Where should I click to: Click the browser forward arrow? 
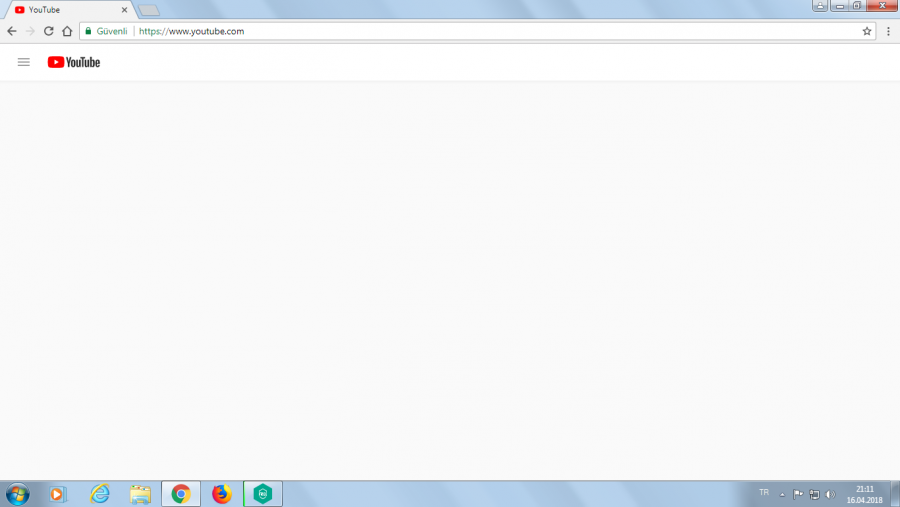tap(30, 31)
